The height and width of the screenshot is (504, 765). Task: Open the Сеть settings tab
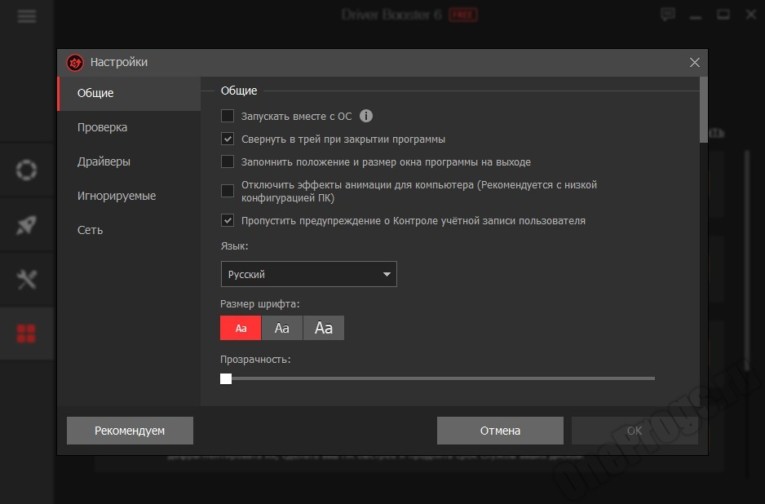pos(129,230)
